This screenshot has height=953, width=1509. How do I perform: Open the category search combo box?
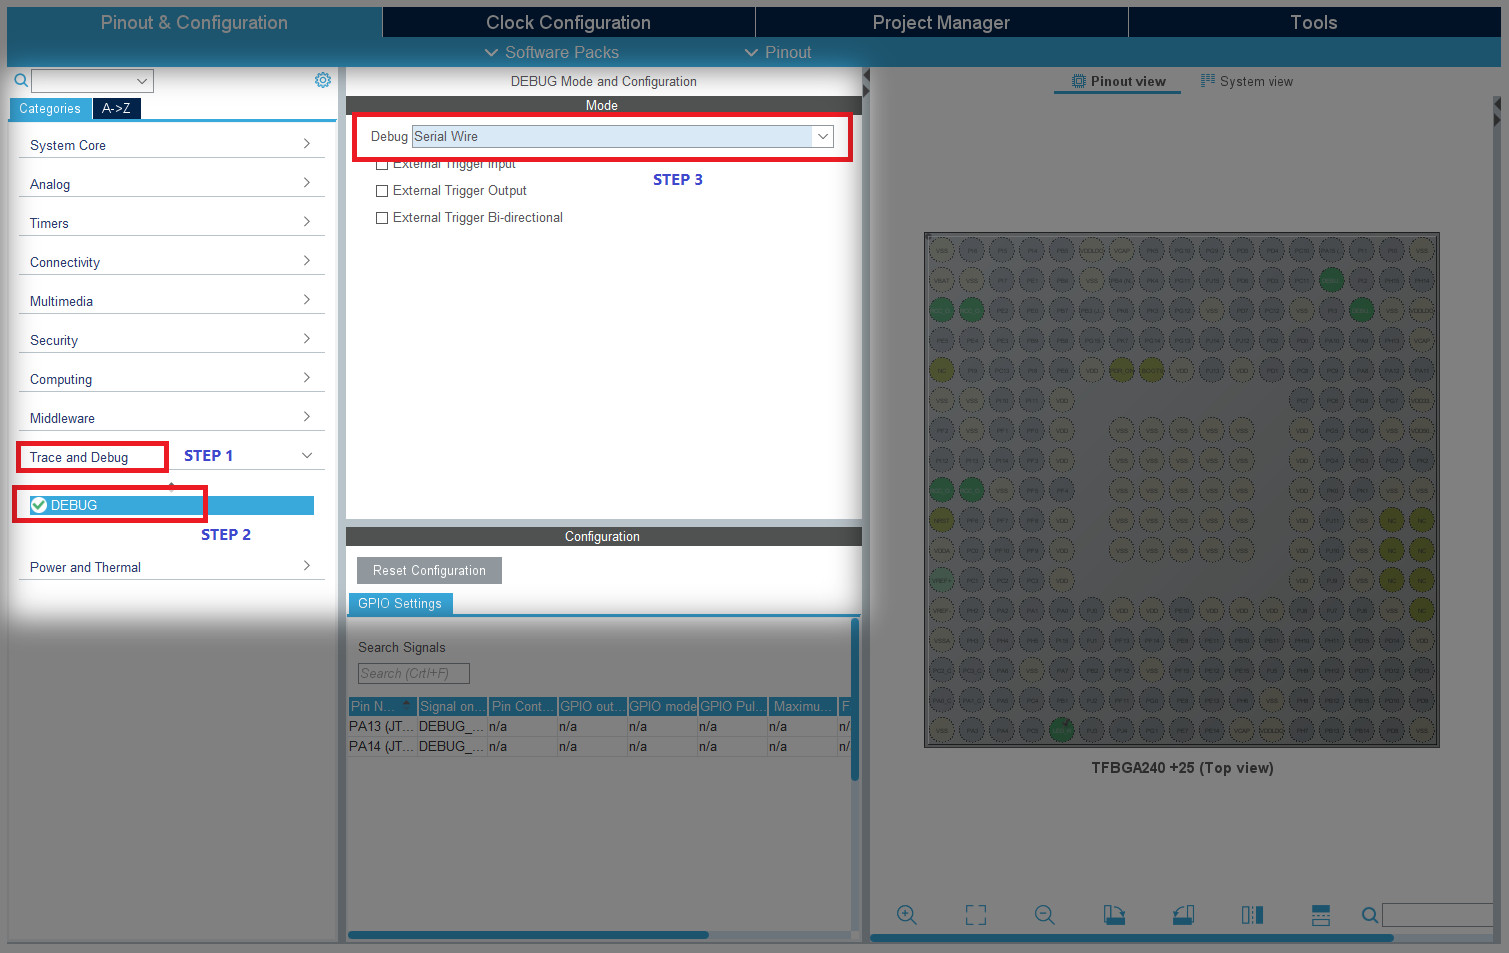[x=92, y=81]
